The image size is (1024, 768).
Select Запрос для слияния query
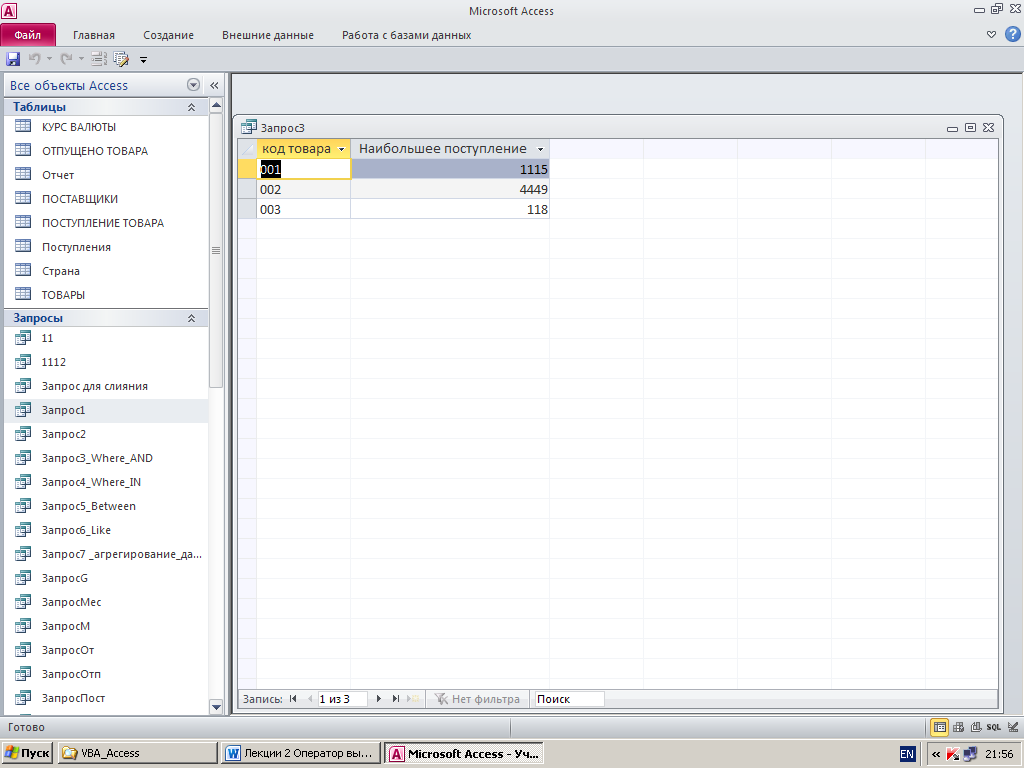tap(106, 386)
